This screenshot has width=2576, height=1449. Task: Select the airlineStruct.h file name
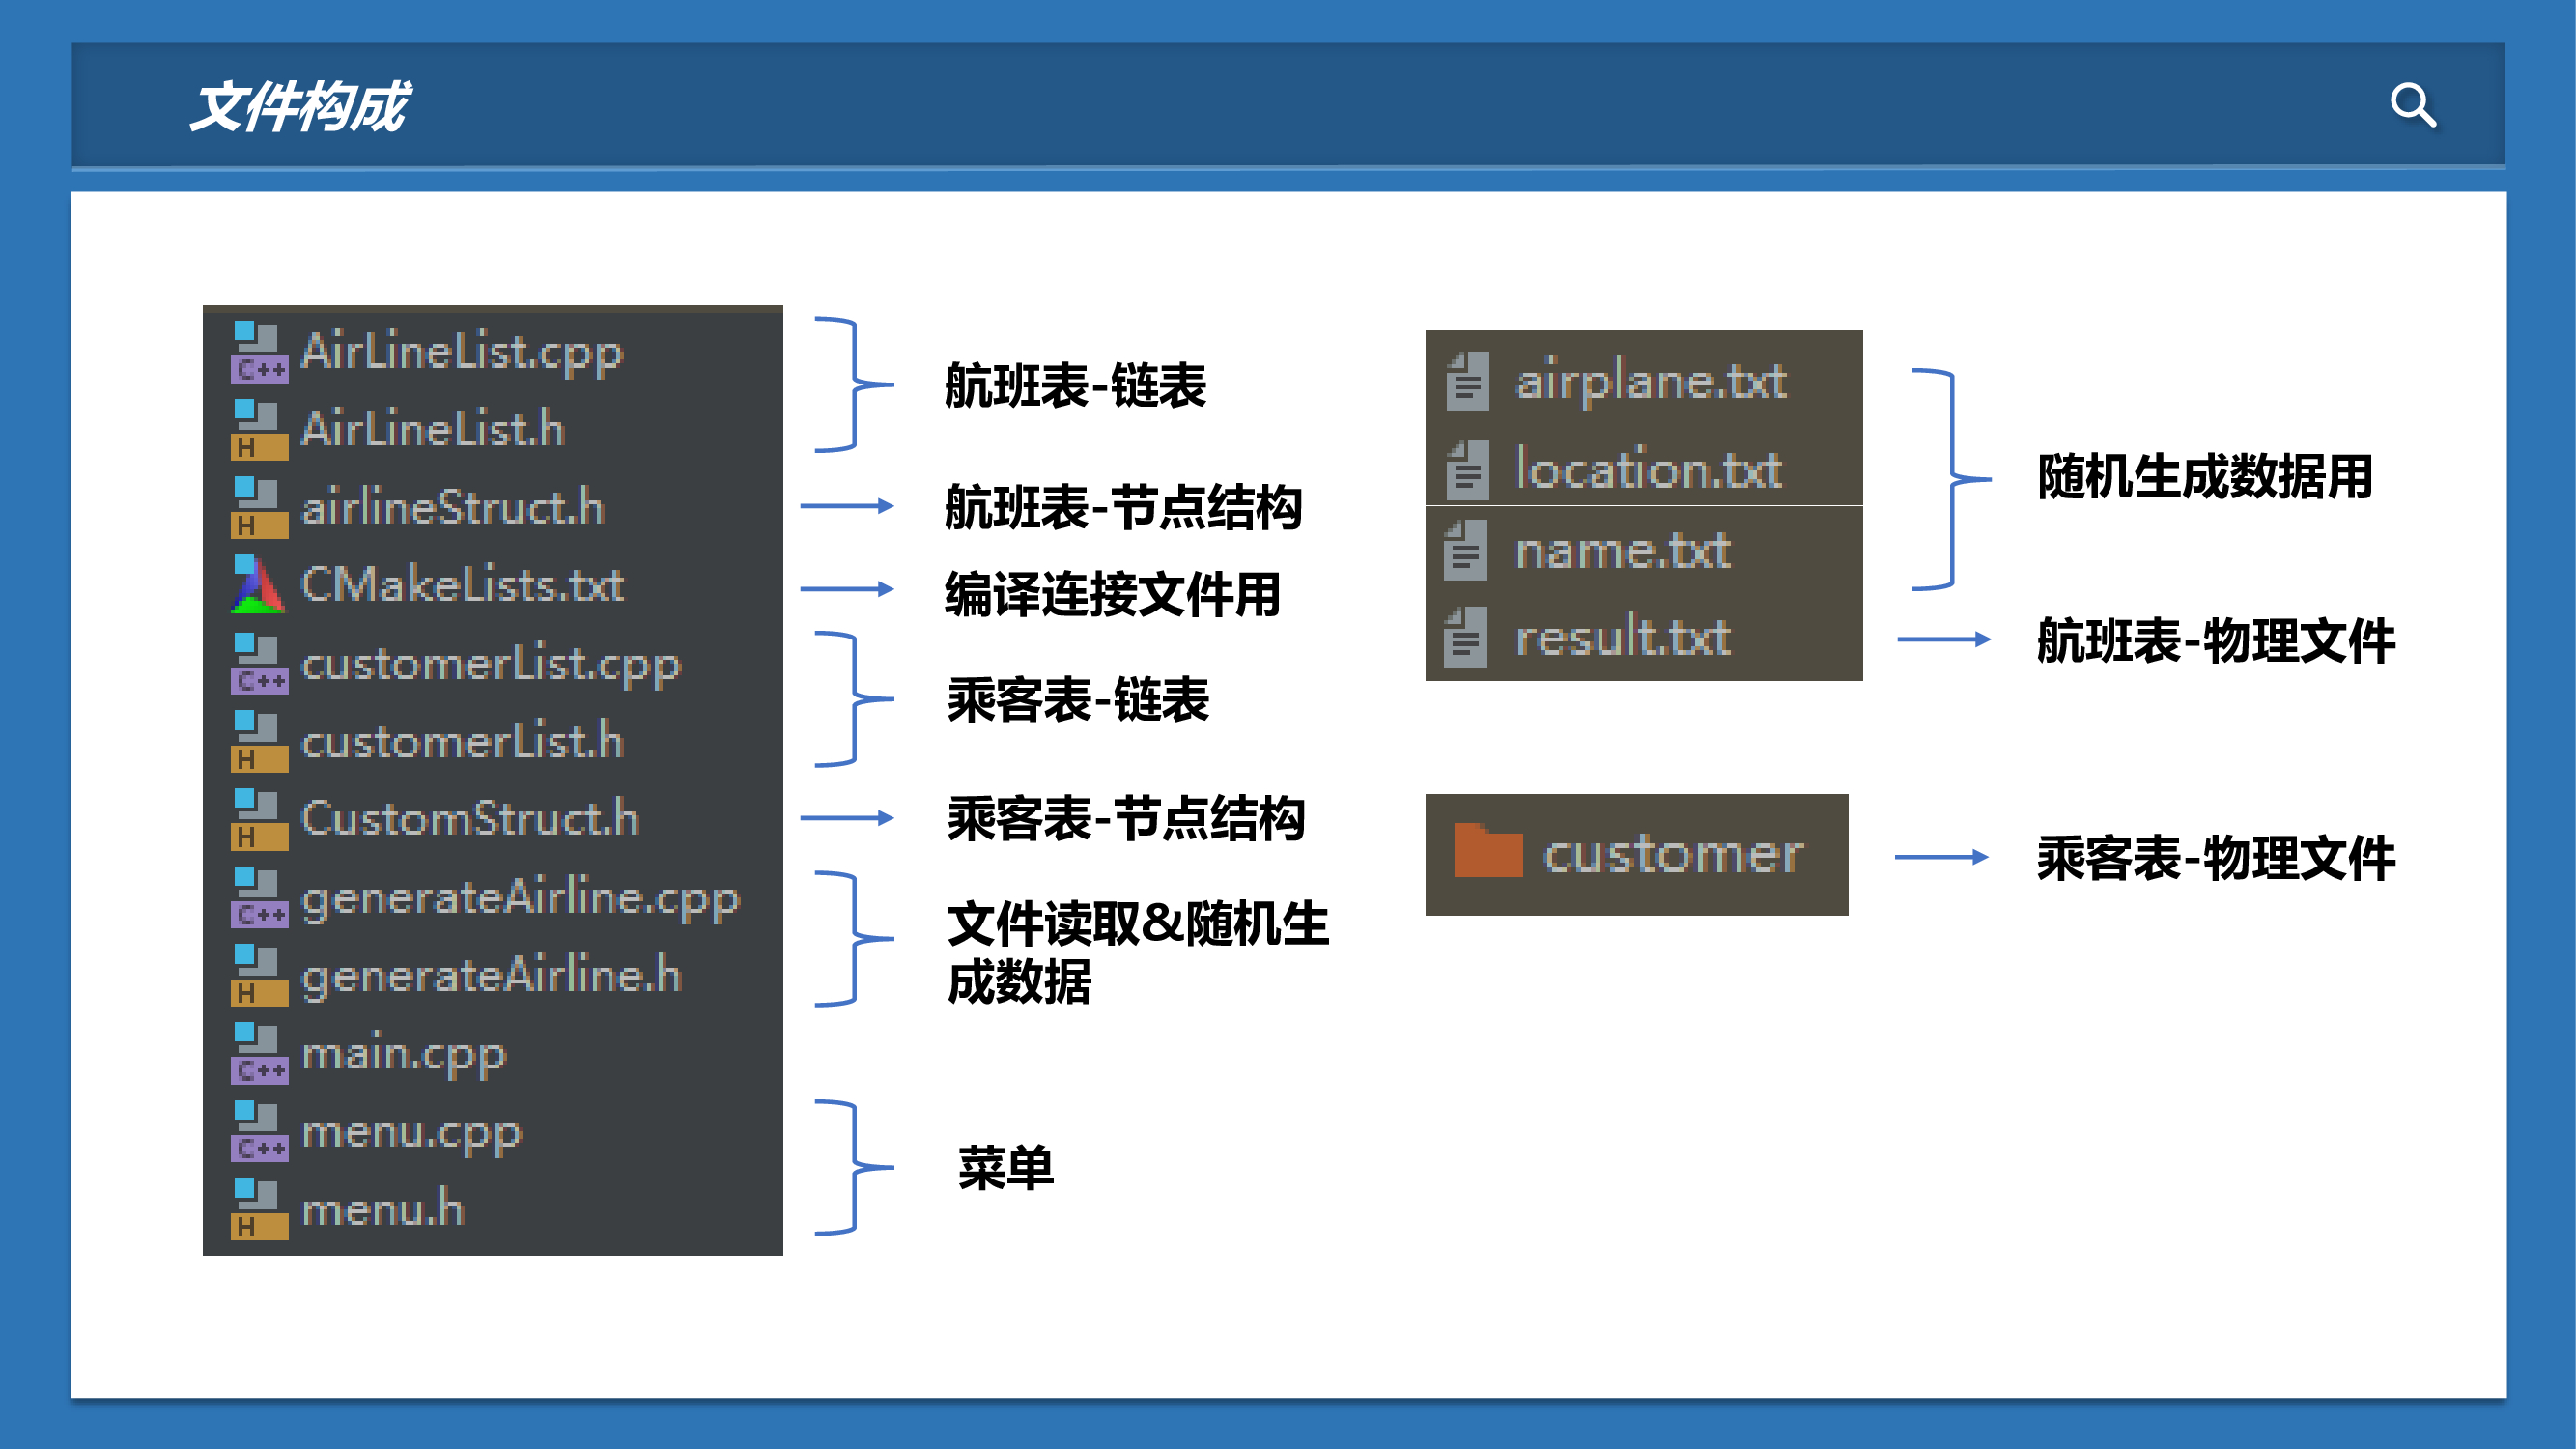click(x=453, y=507)
